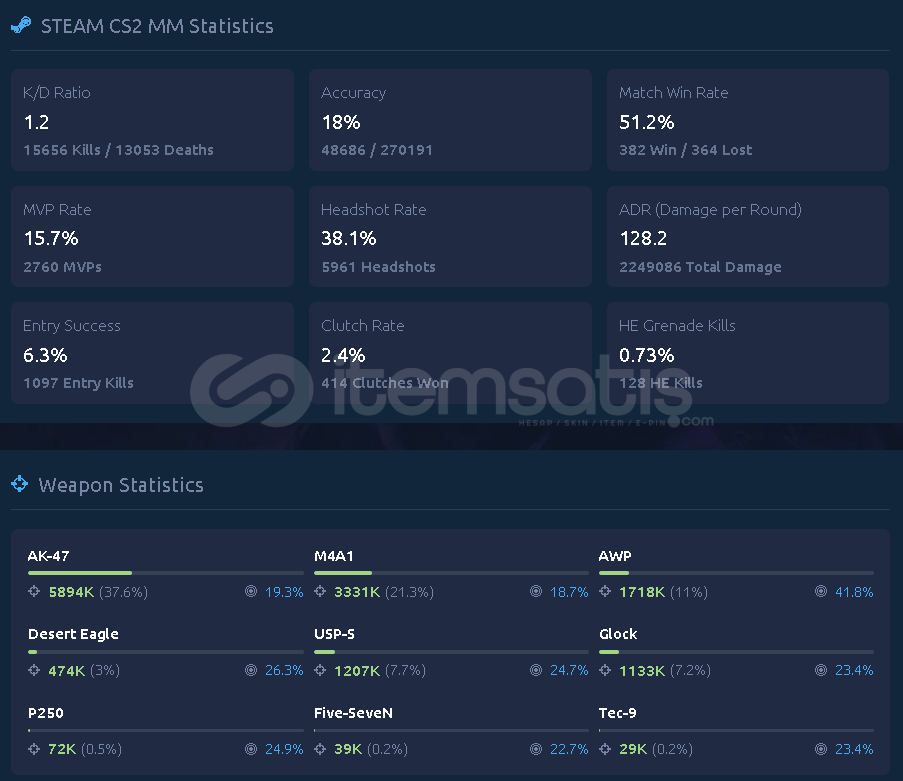Click the Accuracy value "18%"
Screen dimensions: 903x781
341,122
